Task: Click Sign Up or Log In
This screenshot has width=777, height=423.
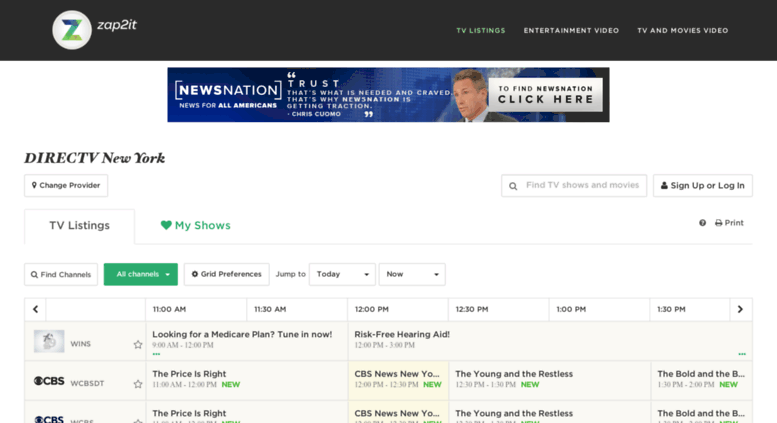Action: (x=703, y=185)
